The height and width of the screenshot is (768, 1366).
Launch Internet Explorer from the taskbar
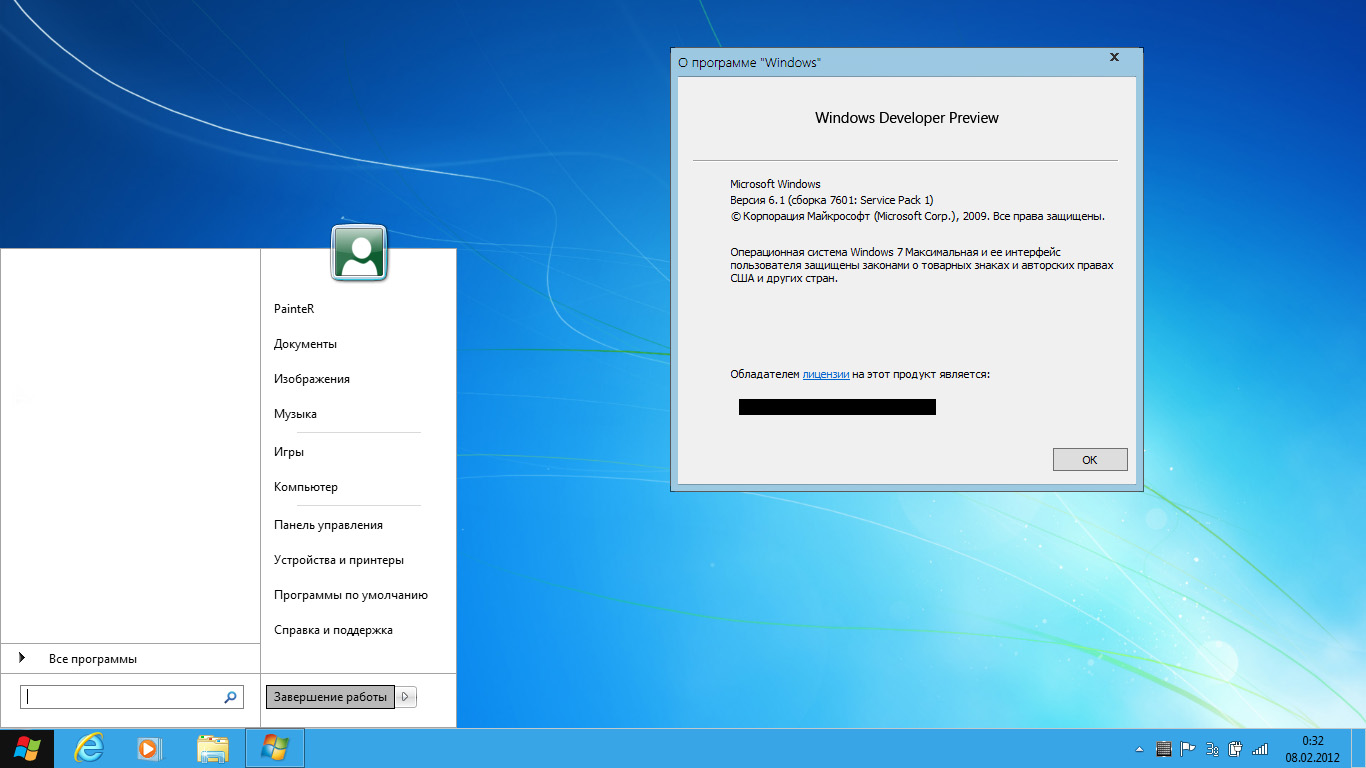[89, 748]
